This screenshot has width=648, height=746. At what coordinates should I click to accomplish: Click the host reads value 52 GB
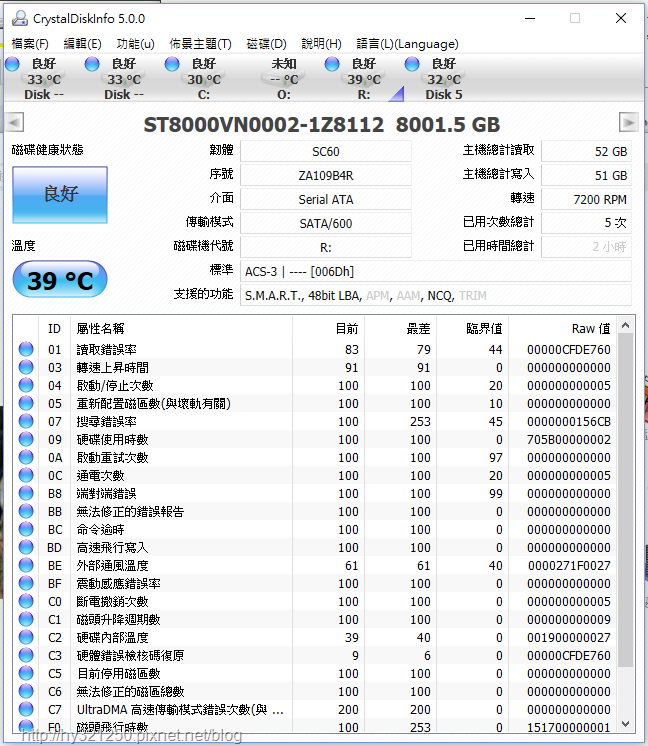(x=586, y=152)
